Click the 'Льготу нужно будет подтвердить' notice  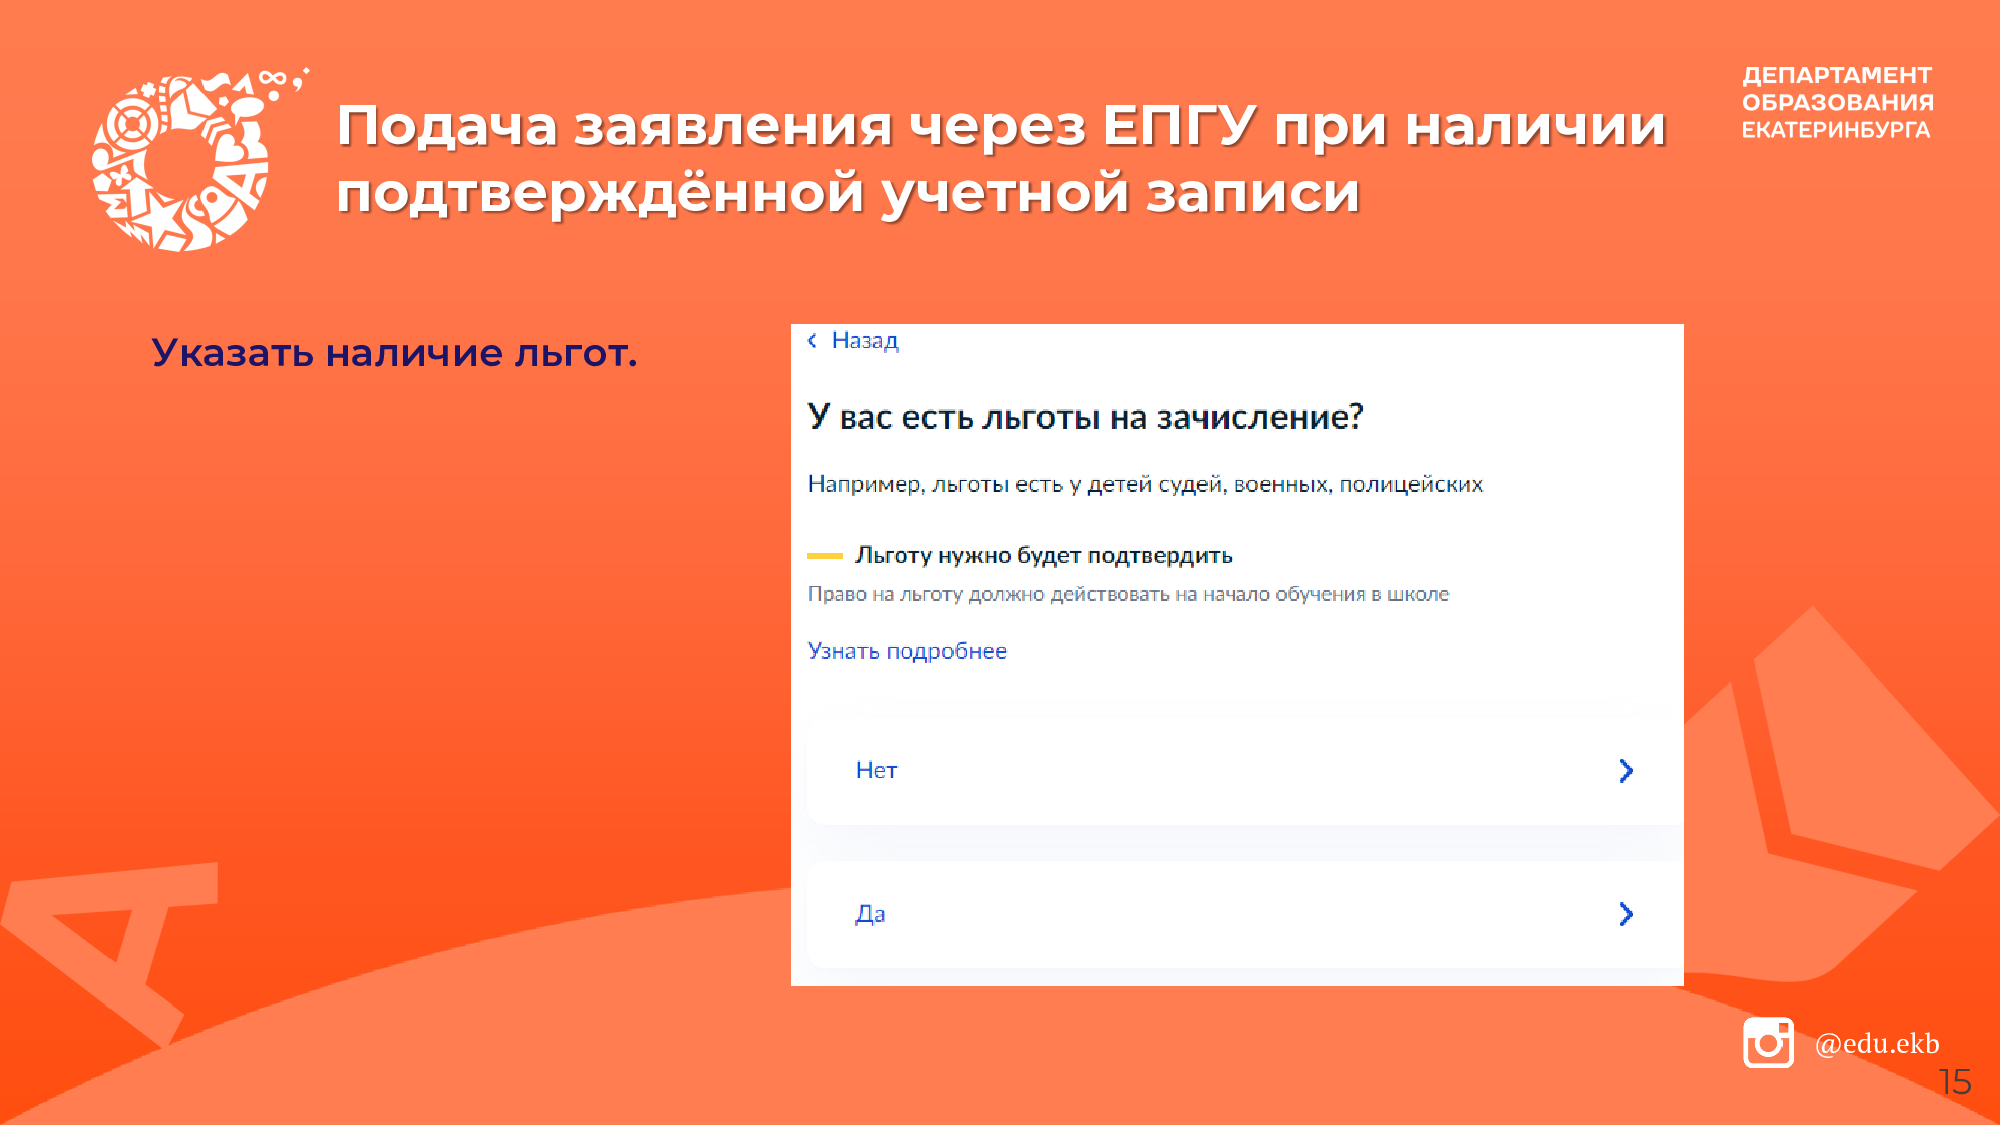pos(1043,556)
